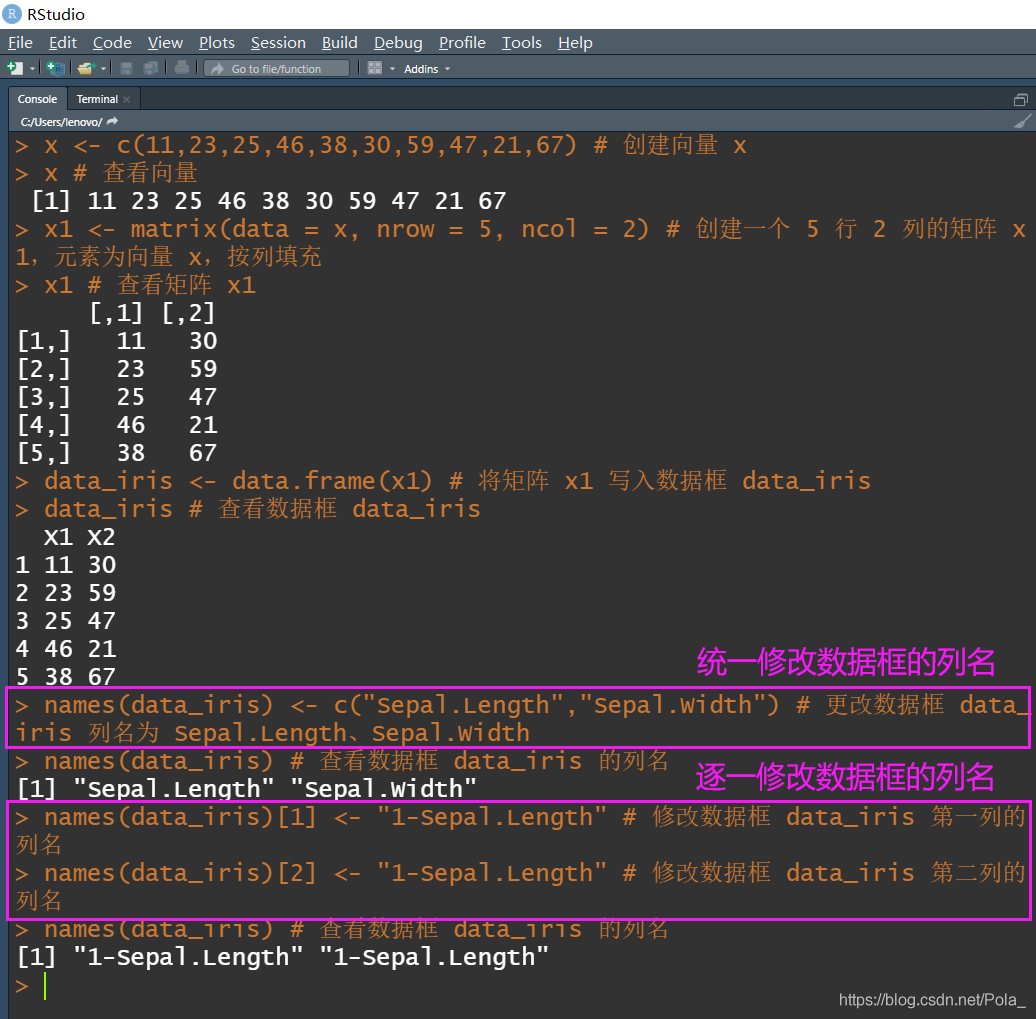Image resolution: width=1036 pixels, height=1019 pixels.
Task: Open the new R project icon
Action: tap(54, 68)
